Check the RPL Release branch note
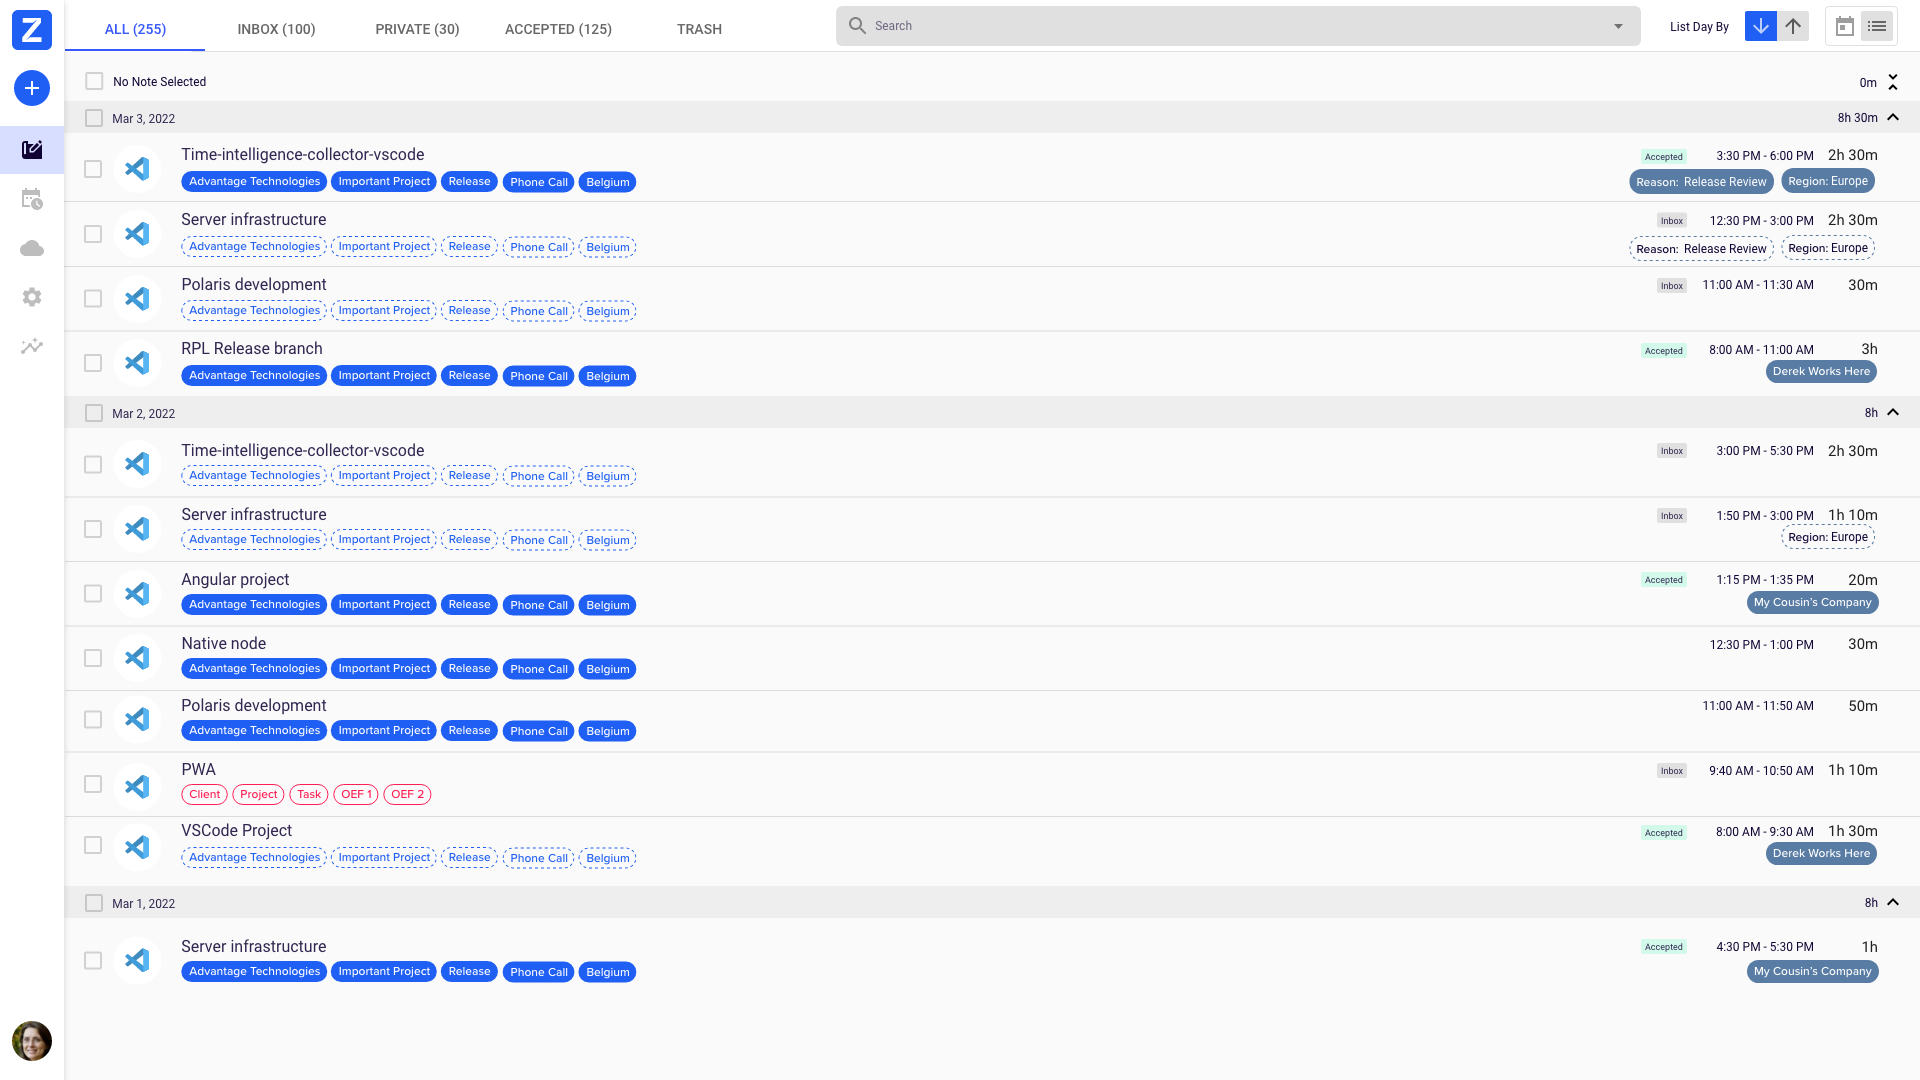 coord(93,363)
